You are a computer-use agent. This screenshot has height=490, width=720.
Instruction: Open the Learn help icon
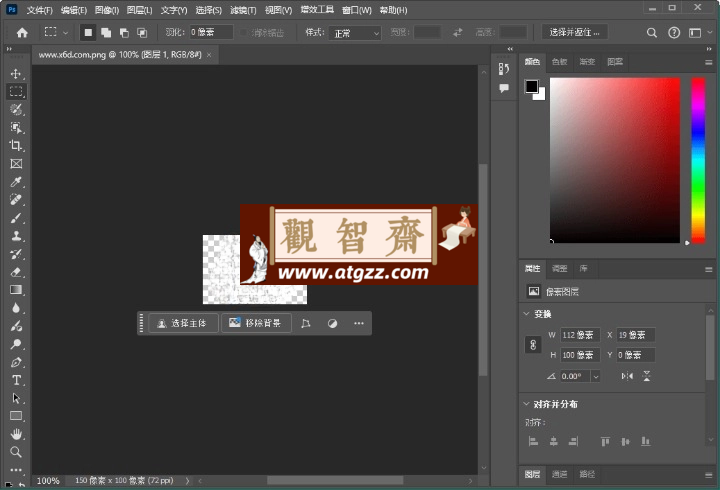674,33
